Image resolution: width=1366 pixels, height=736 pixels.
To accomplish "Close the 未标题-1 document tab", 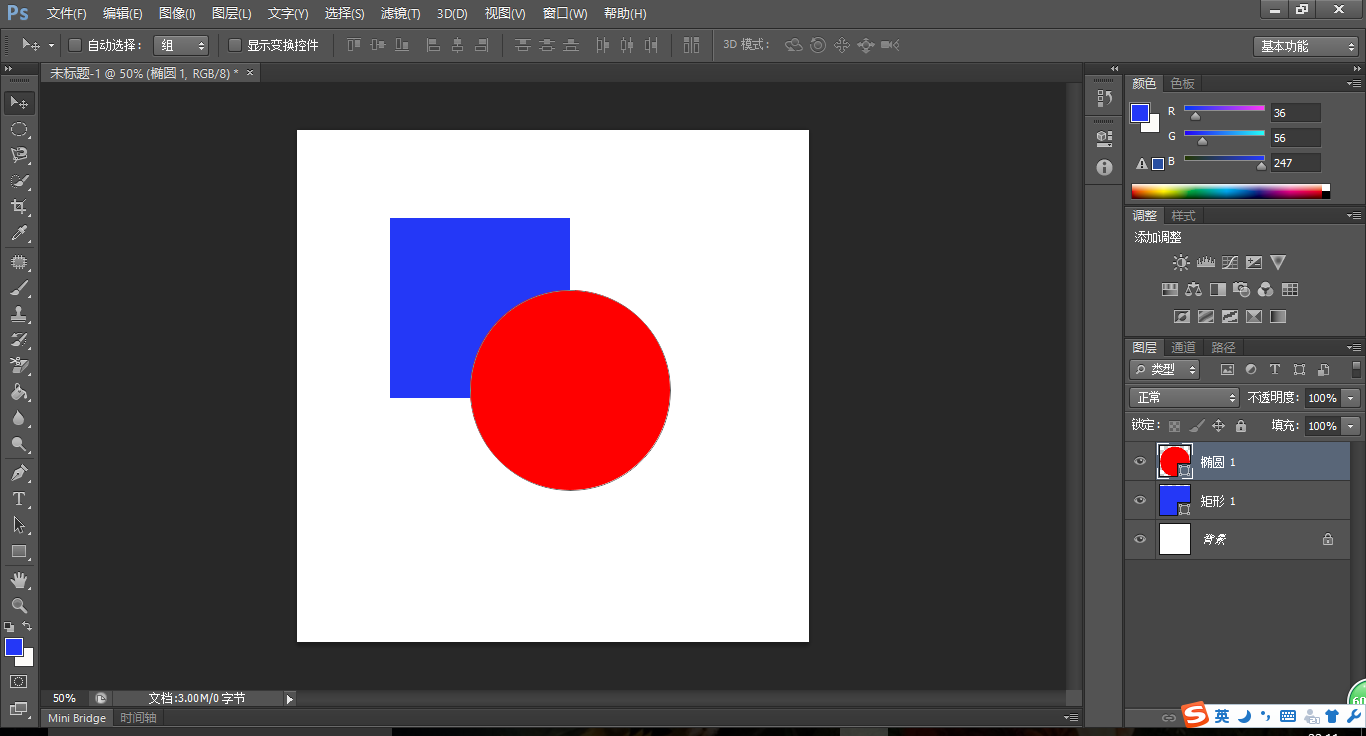I will pyautogui.click(x=250, y=73).
